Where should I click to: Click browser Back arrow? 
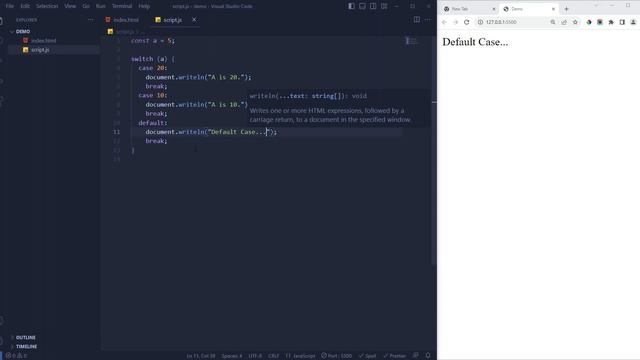(x=444, y=22)
